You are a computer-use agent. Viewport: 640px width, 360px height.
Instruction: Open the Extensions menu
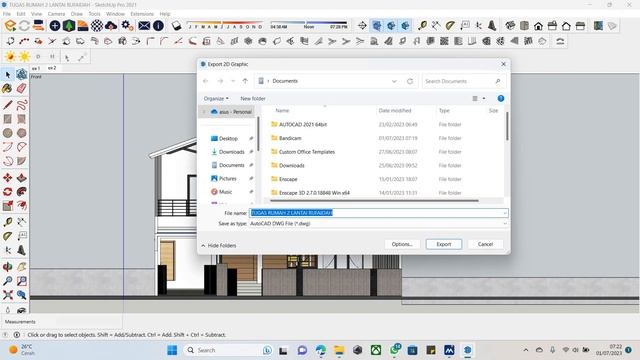(x=142, y=14)
